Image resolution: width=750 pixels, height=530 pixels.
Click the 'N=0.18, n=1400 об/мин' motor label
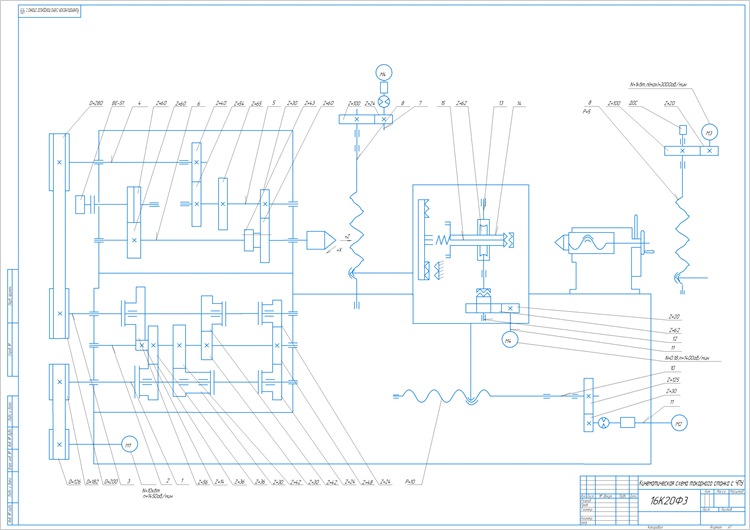(687, 358)
